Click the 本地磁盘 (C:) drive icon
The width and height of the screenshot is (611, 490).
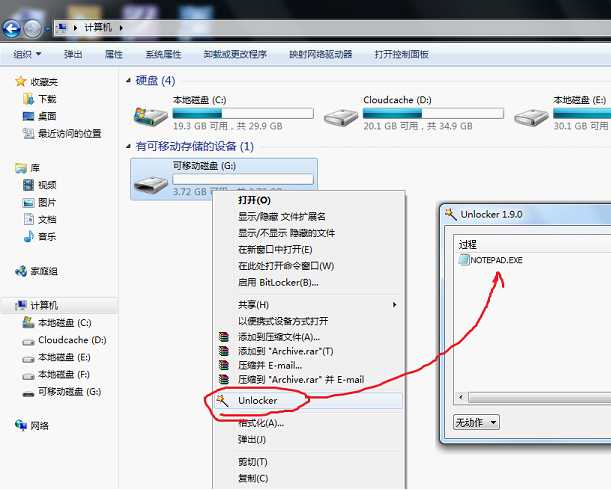[150, 116]
